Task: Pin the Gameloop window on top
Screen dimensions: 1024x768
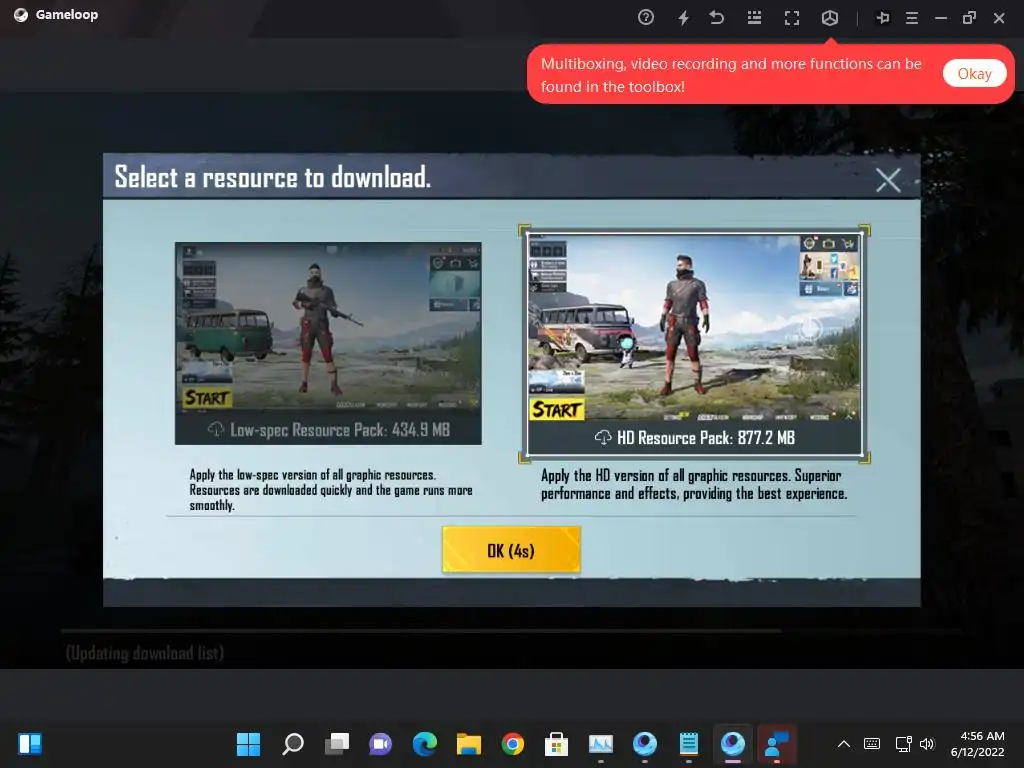Action: (882, 18)
